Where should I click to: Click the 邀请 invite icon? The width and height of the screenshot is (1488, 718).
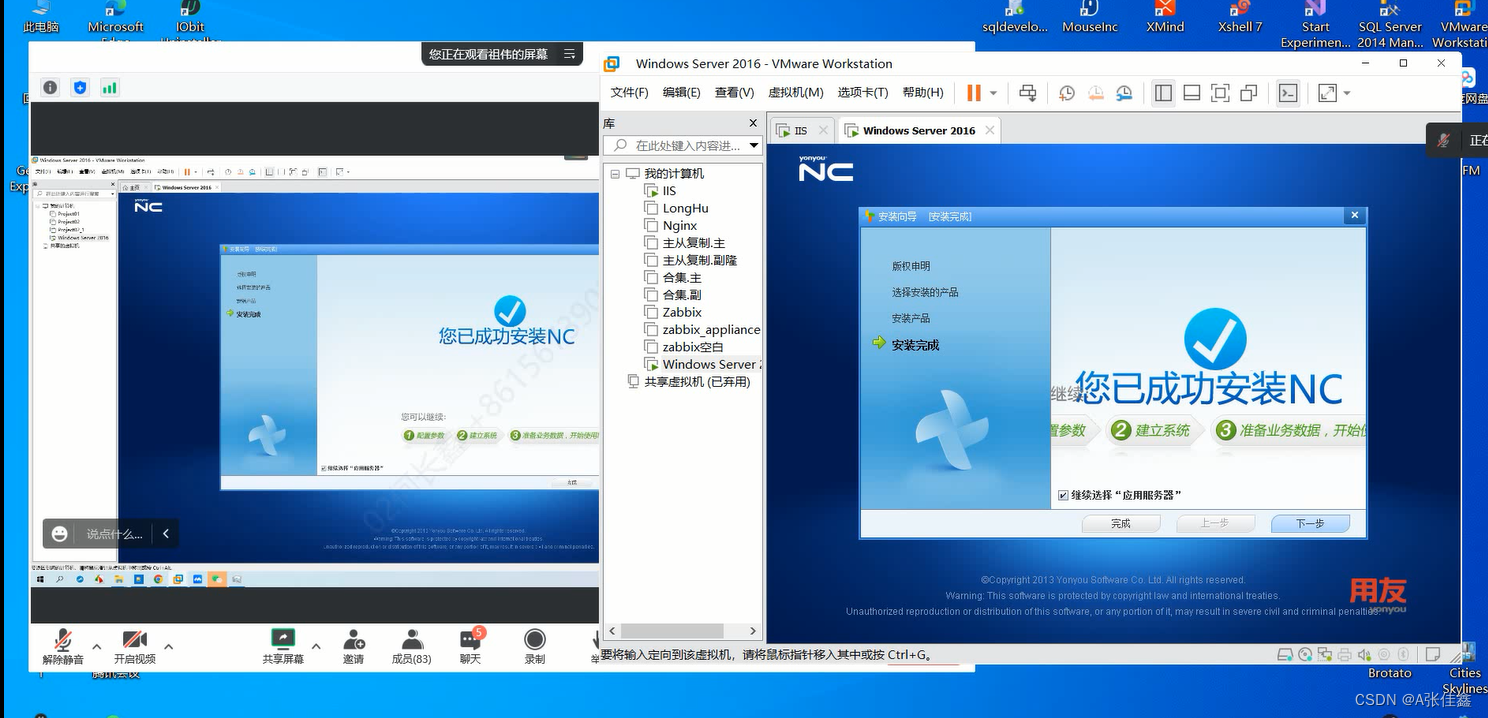(353, 640)
